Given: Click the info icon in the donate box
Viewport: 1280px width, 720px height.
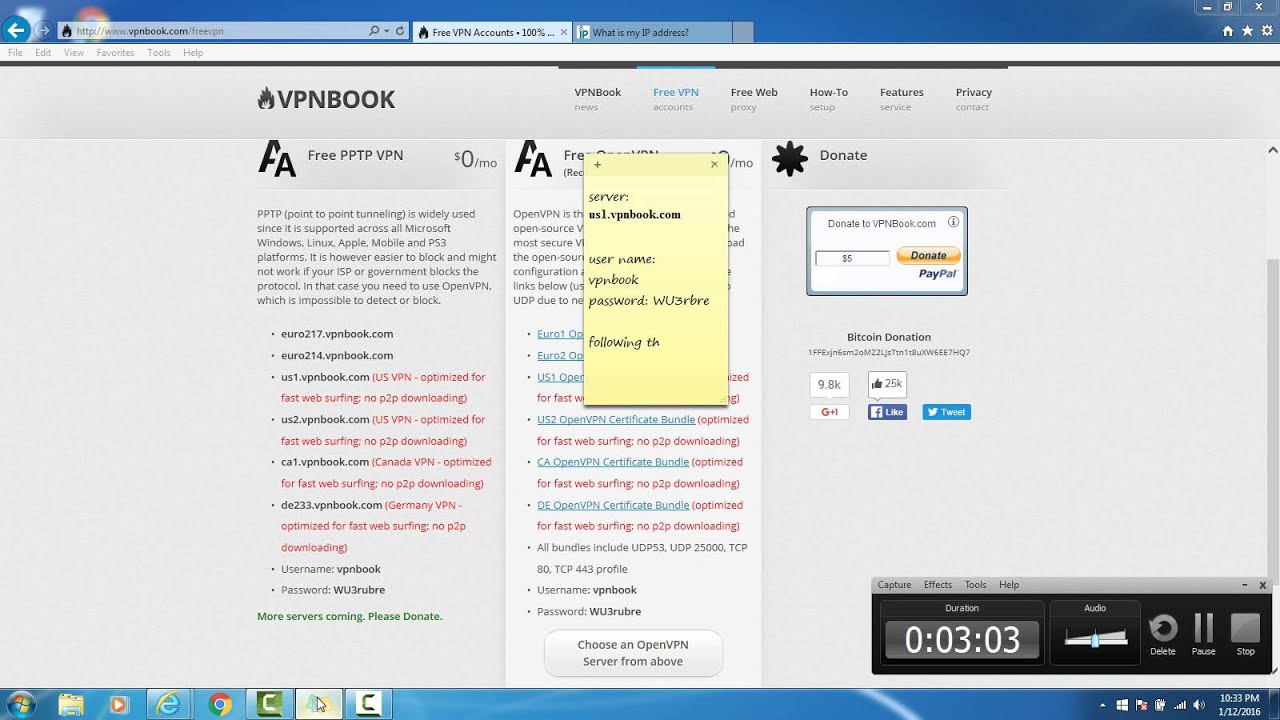Looking at the screenshot, I should click(953, 222).
